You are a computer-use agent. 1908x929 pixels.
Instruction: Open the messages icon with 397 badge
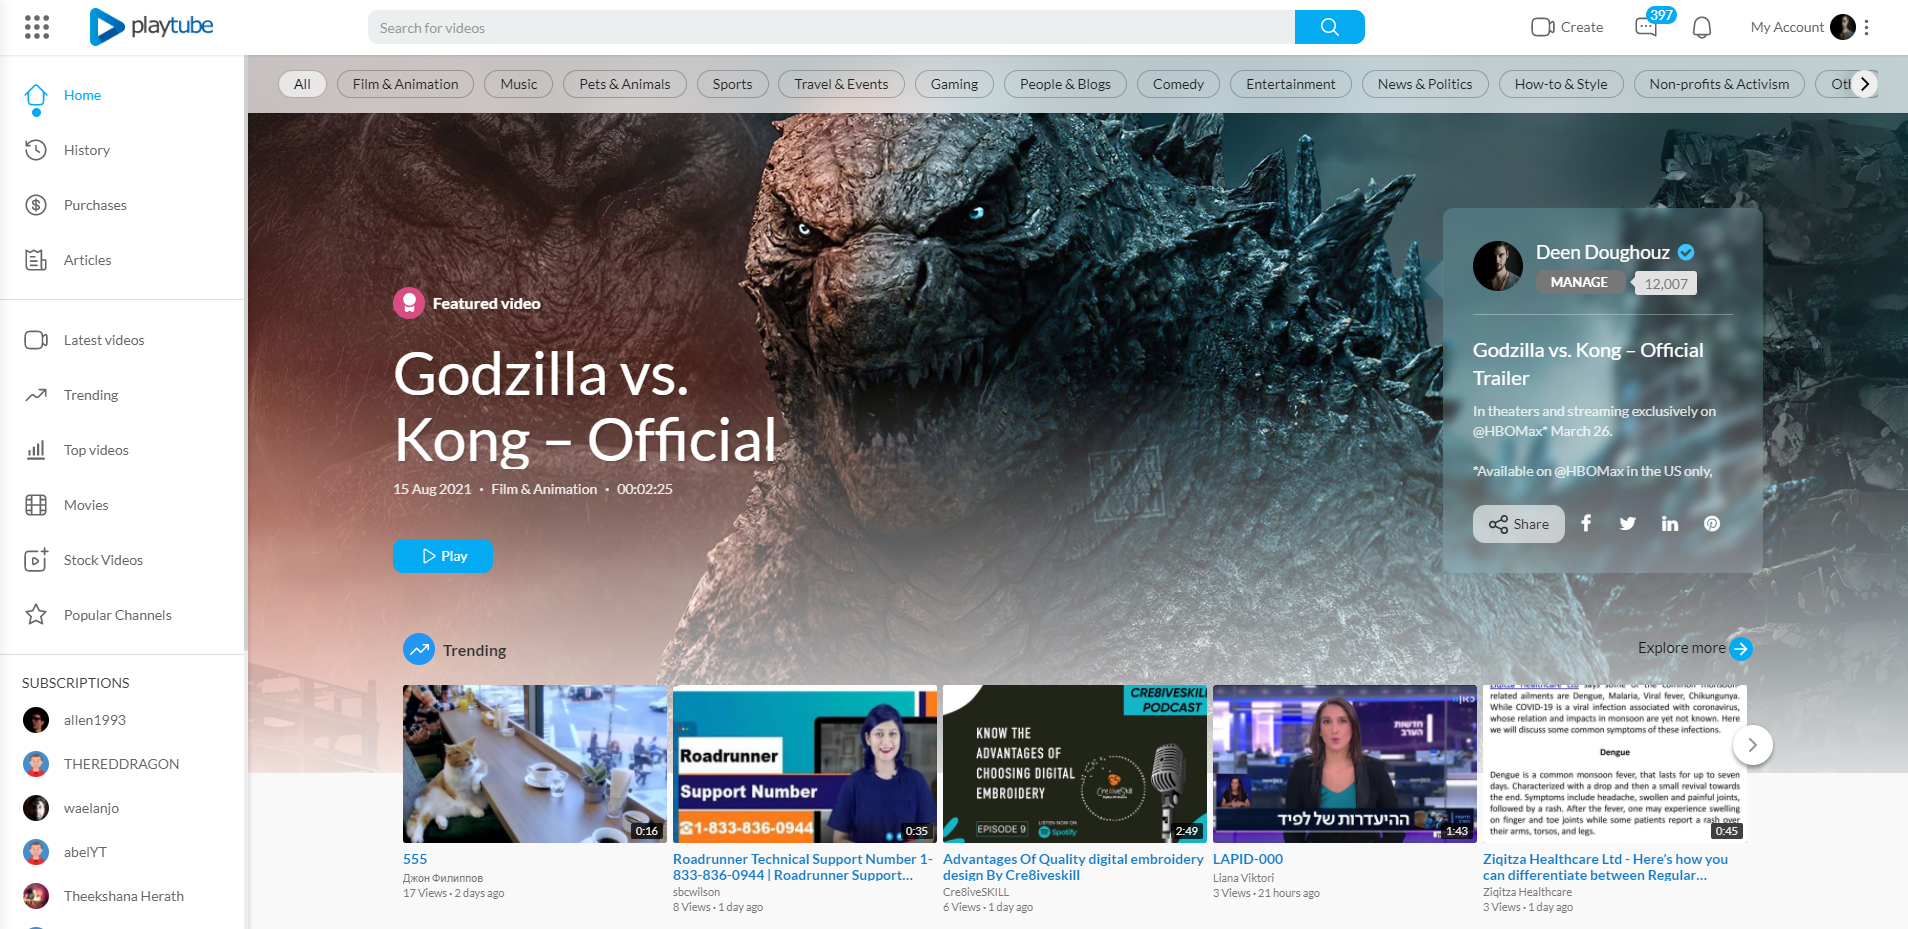[1646, 27]
